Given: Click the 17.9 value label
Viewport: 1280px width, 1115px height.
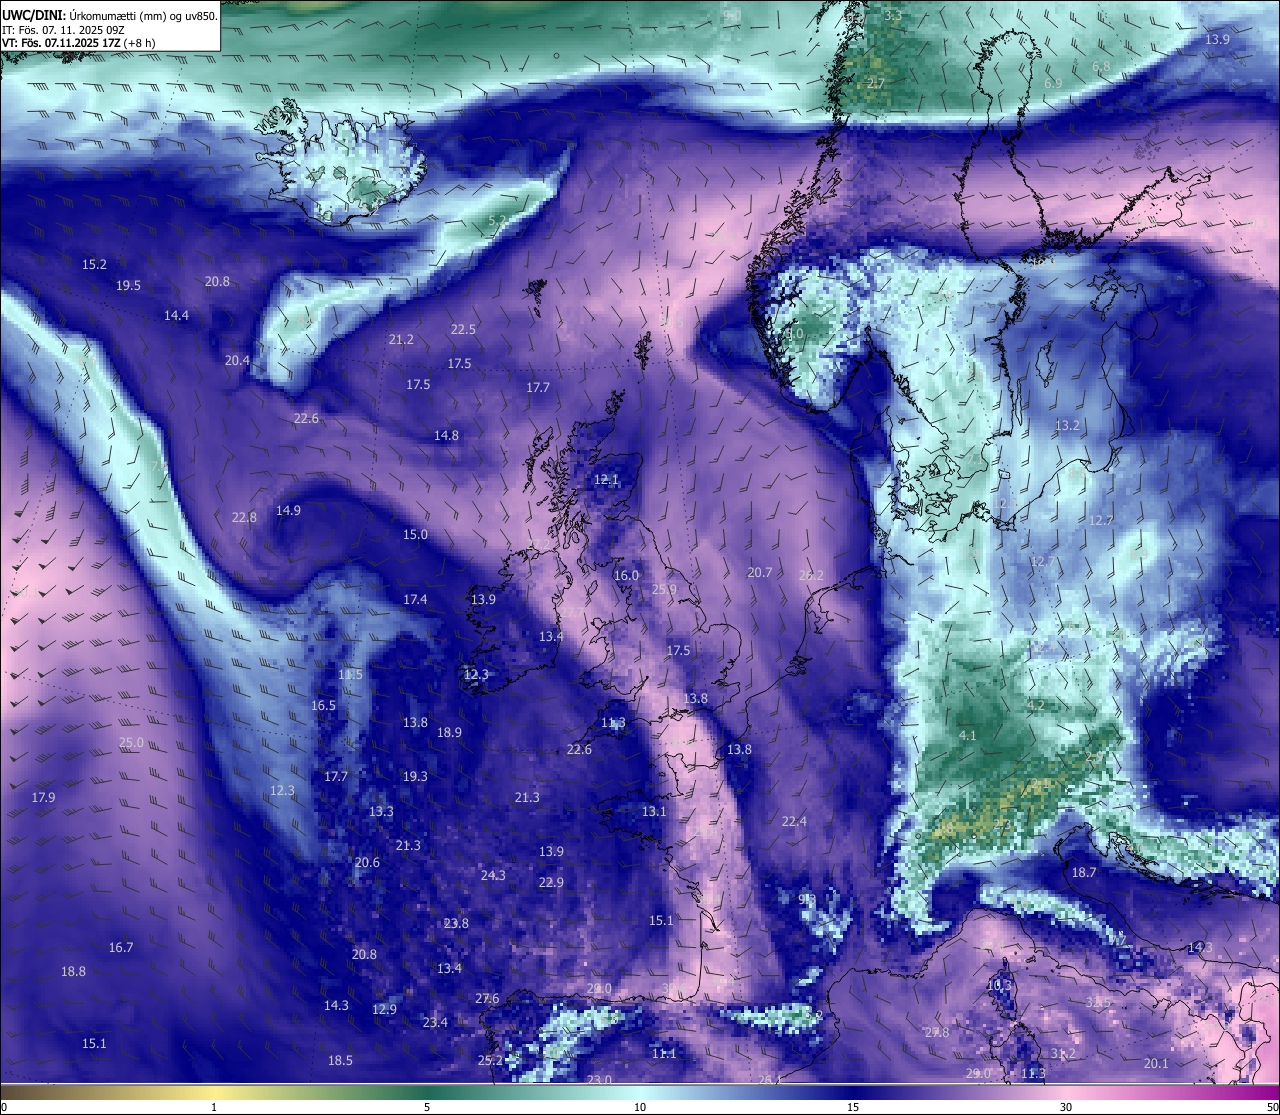Looking at the screenshot, I should (43, 798).
